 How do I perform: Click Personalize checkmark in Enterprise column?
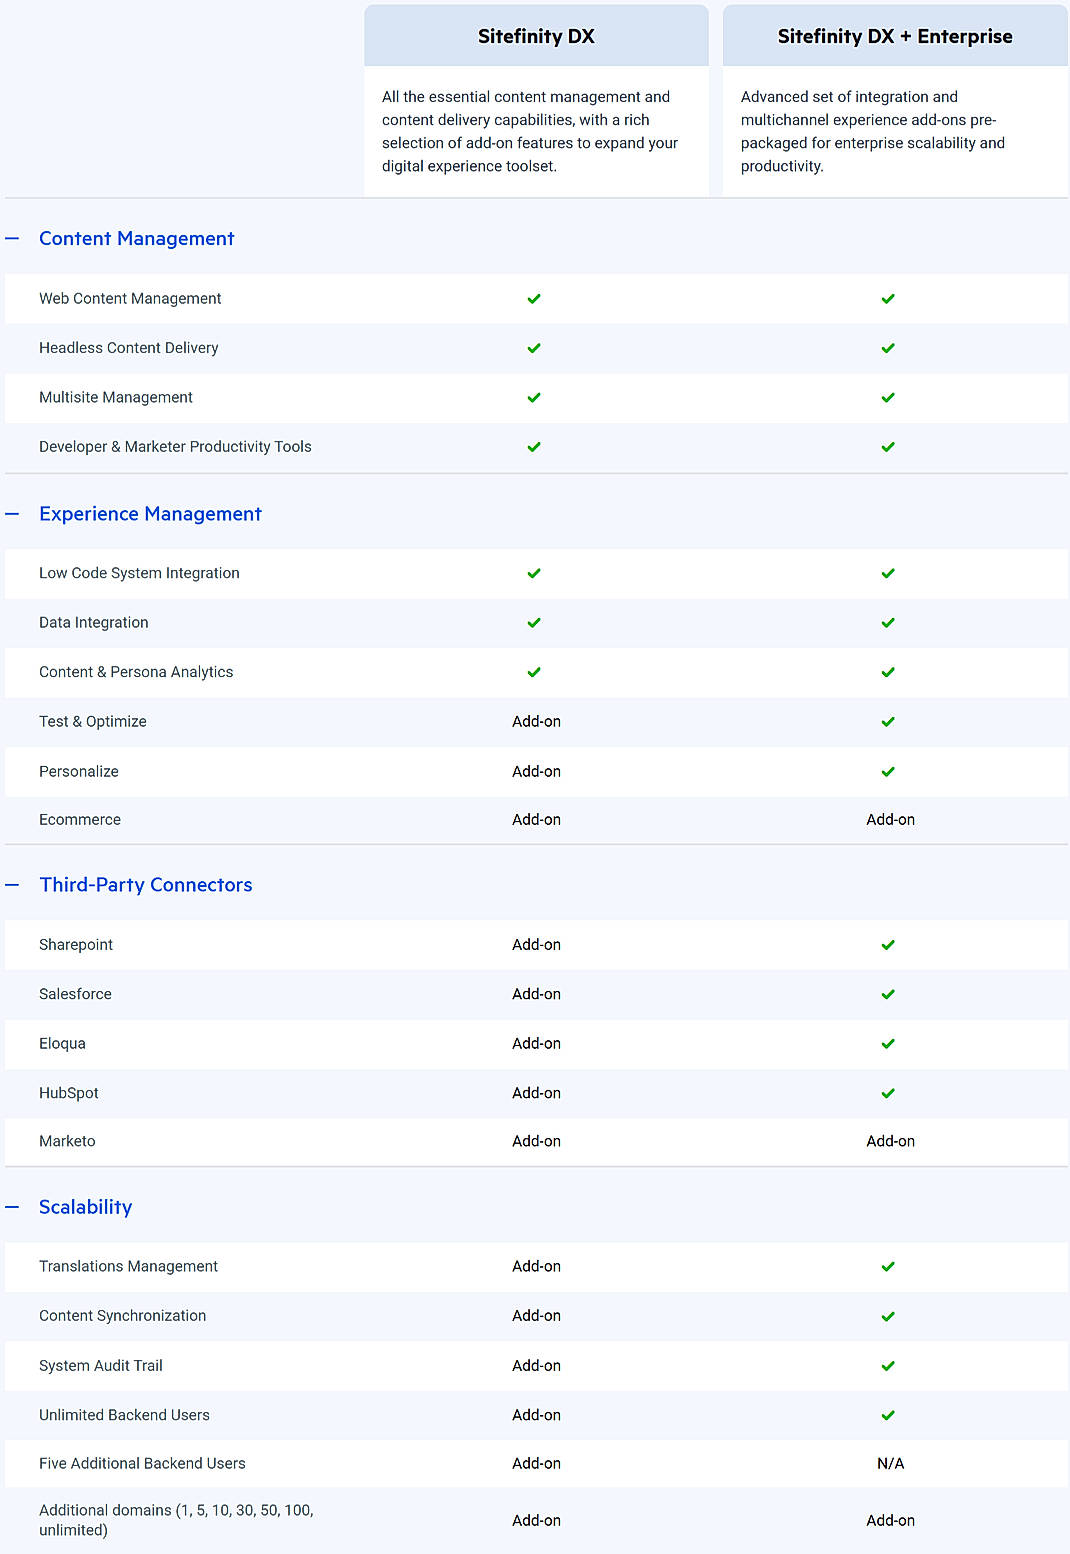click(x=888, y=771)
